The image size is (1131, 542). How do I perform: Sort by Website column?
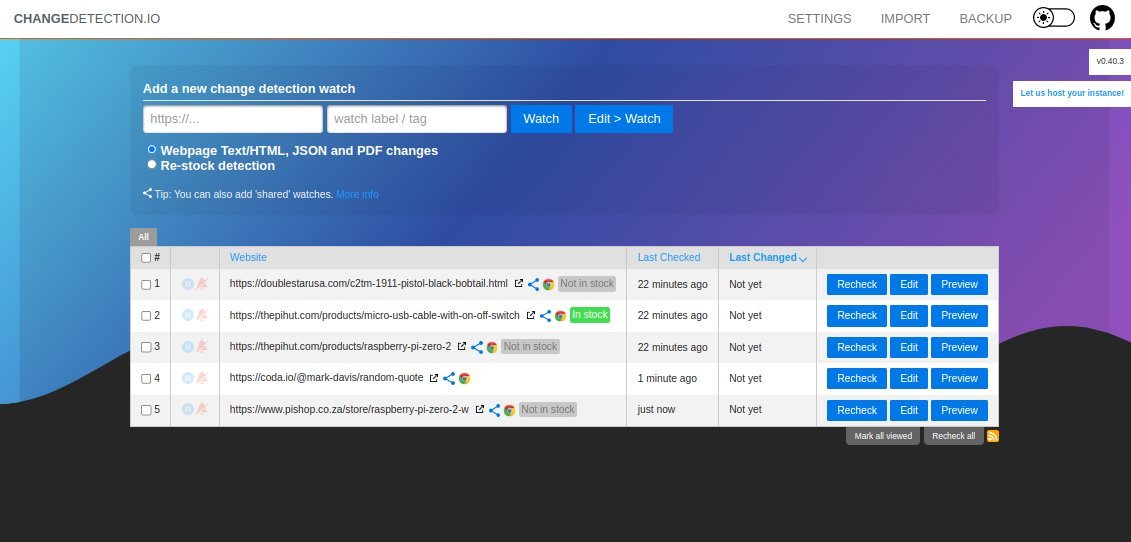[248, 258]
